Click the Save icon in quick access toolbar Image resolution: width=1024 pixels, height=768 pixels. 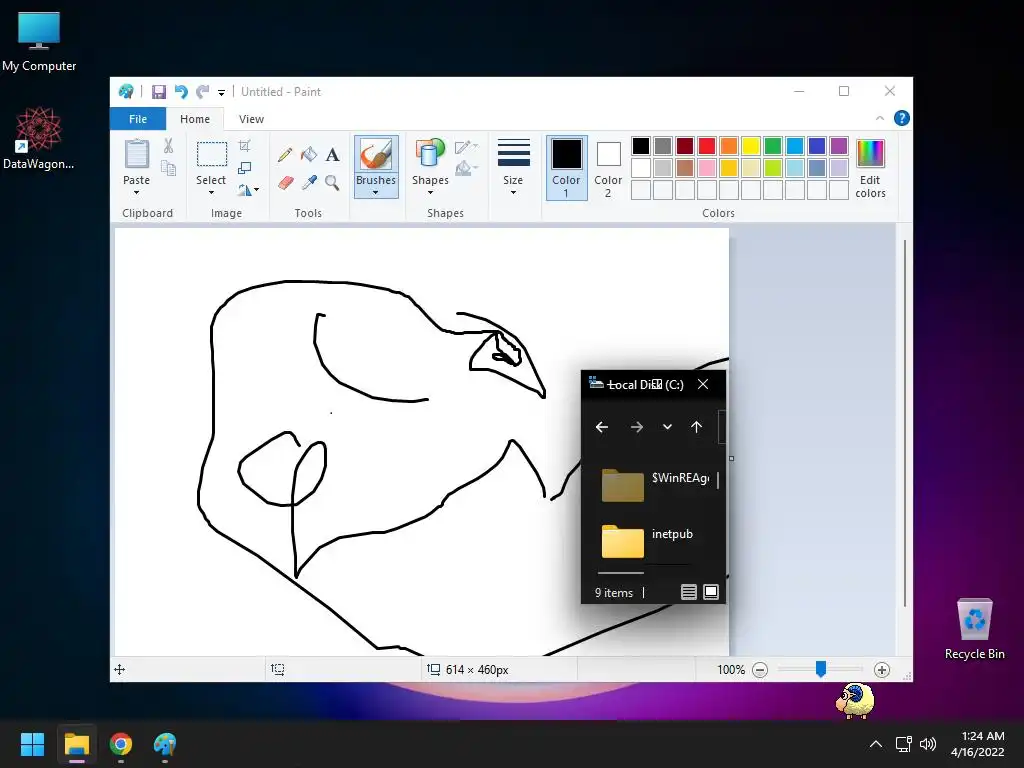(159, 92)
